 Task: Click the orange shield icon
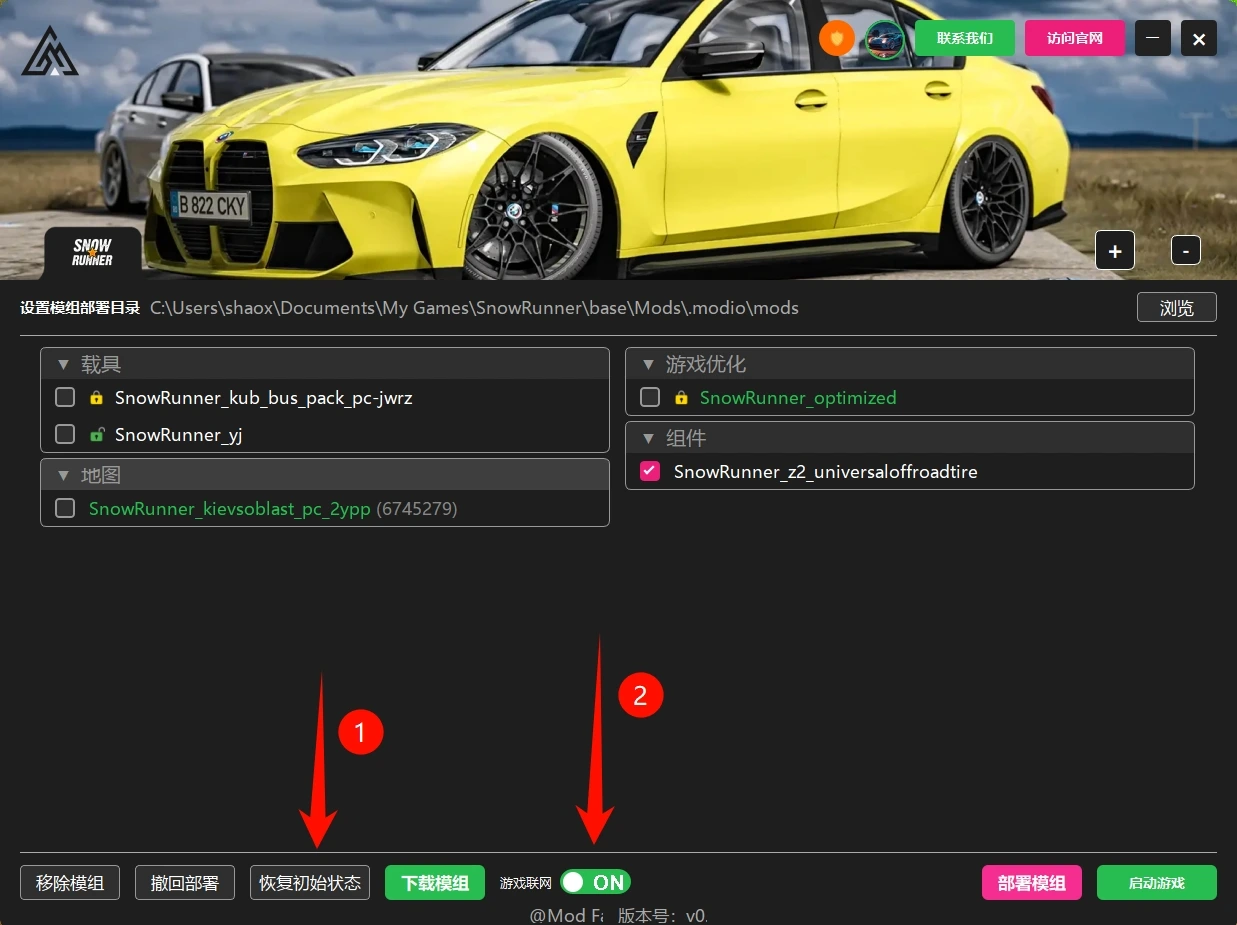[x=837, y=39]
